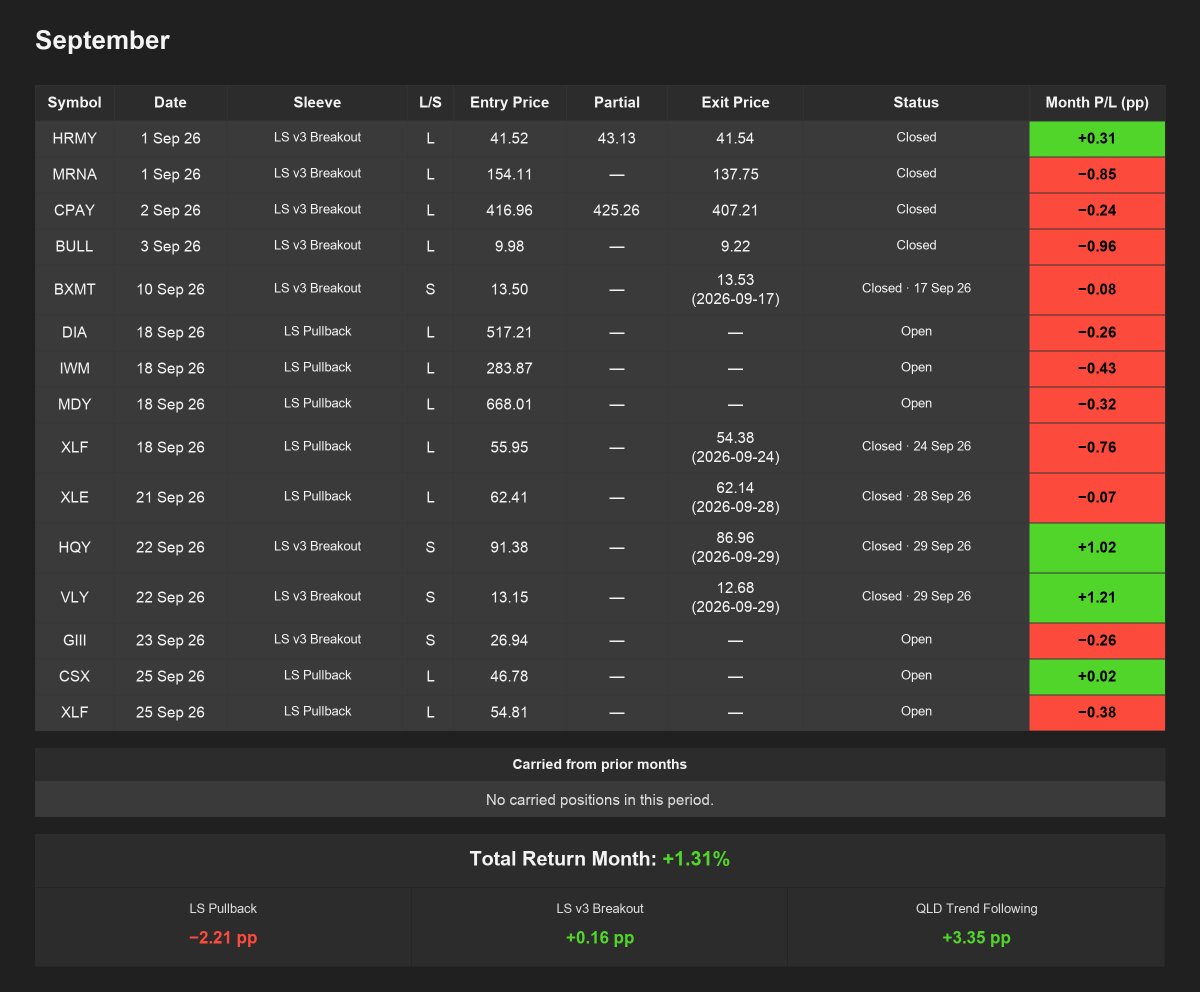
Task: Click status Closed · 28 Sep 26
Action: (x=916, y=497)
